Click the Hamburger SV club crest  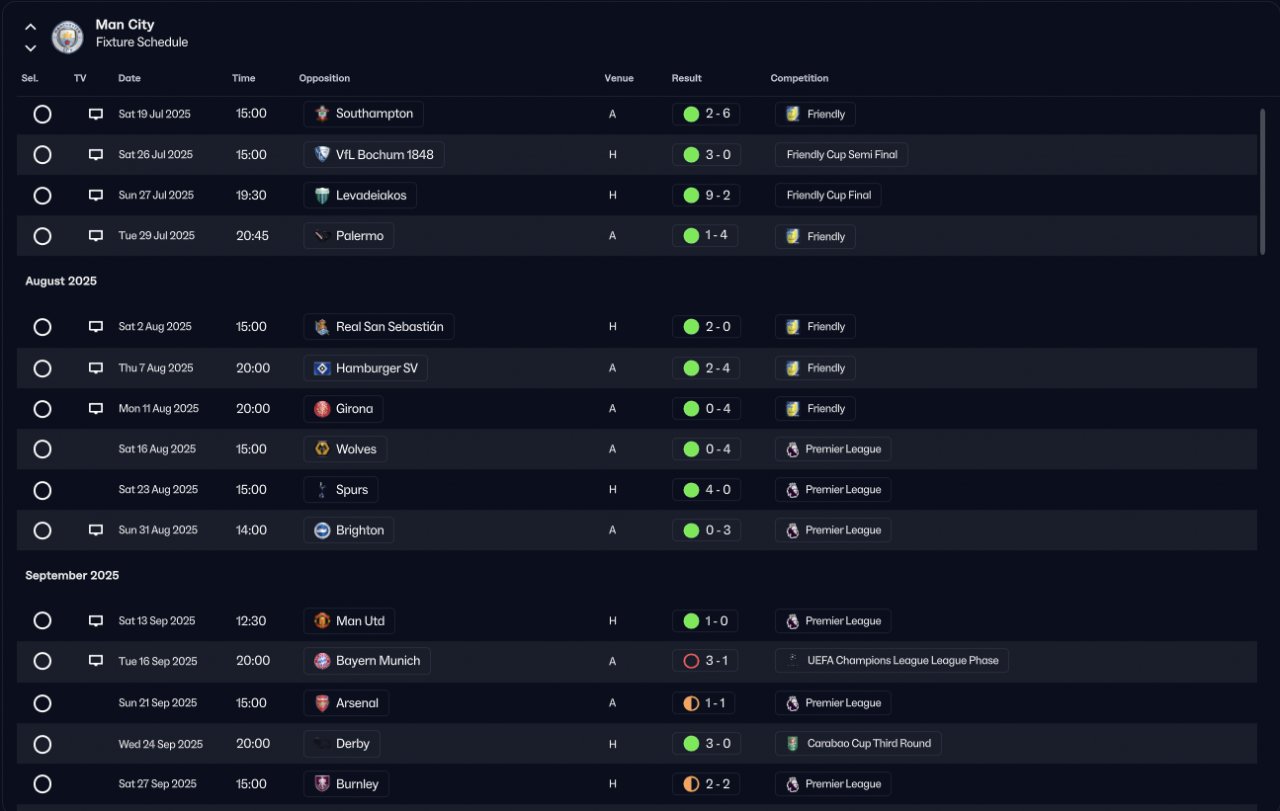point(322,368)
